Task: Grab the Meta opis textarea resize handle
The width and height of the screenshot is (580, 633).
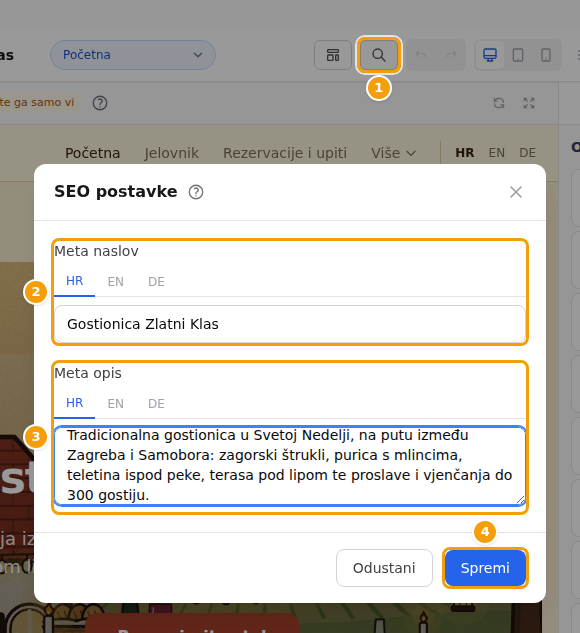Action: pos(521,500)
